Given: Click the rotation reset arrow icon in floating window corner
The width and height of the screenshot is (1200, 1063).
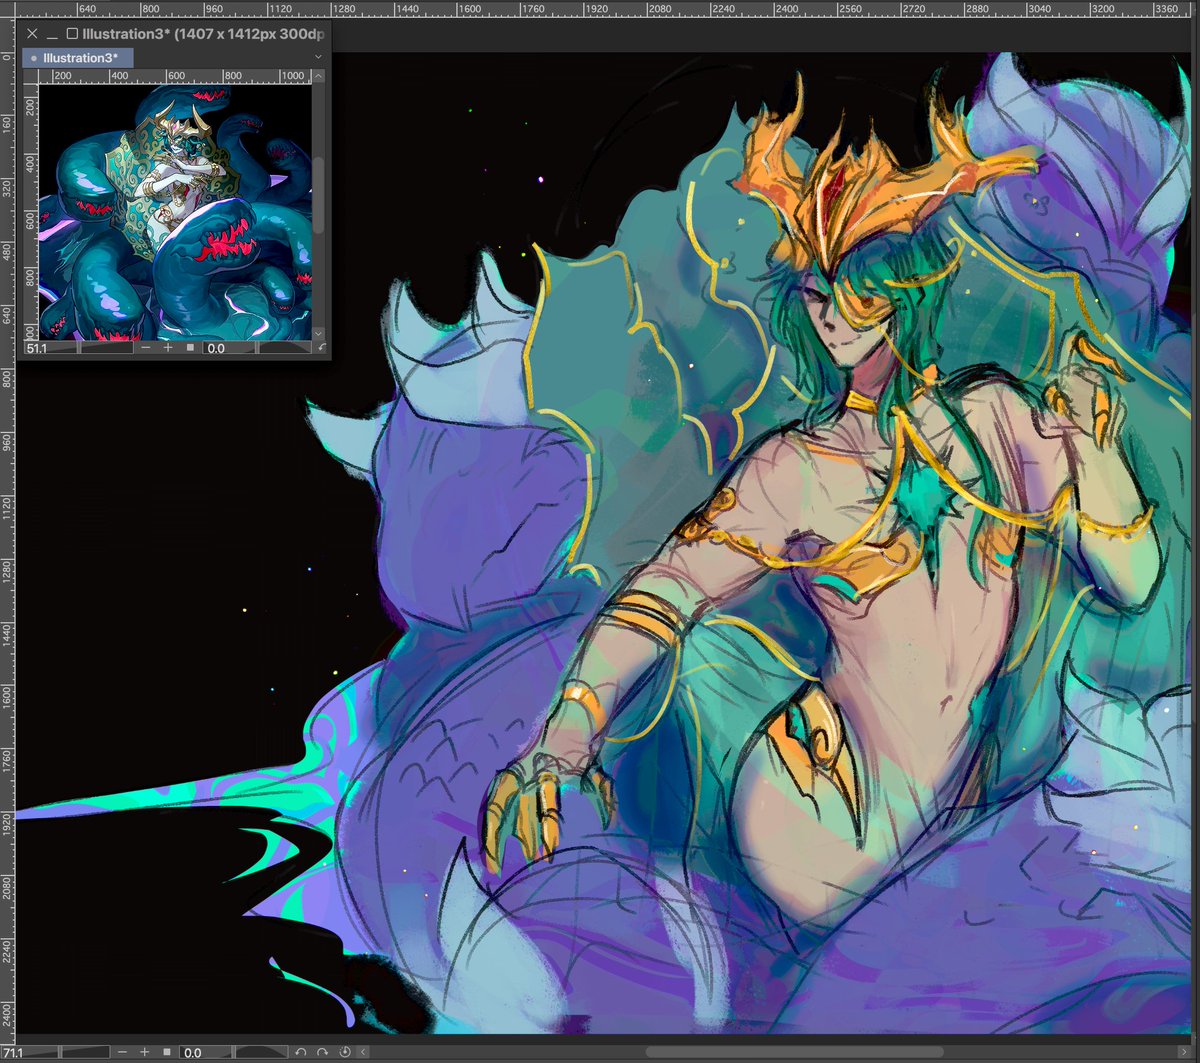Looking at the screenshot, I should [322, 348].
